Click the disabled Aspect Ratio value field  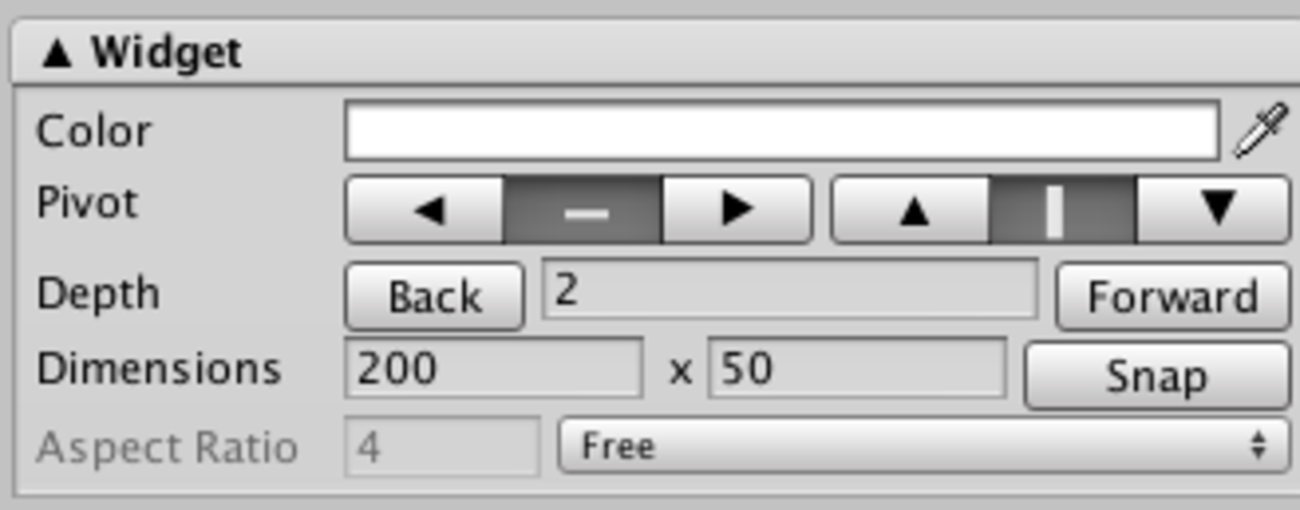pos(442,446)
